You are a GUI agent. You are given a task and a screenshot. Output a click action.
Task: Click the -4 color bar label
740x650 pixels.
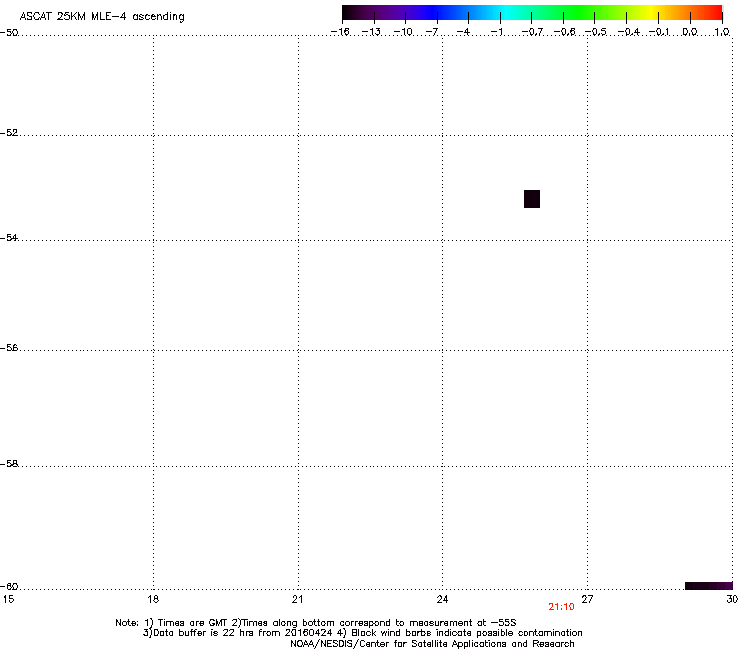click(463, 32)
